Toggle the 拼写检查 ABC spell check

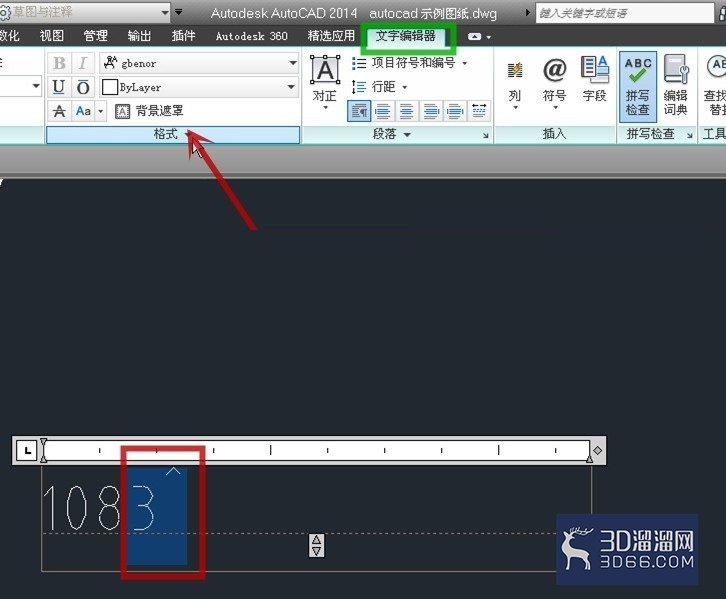click(638, 87)
